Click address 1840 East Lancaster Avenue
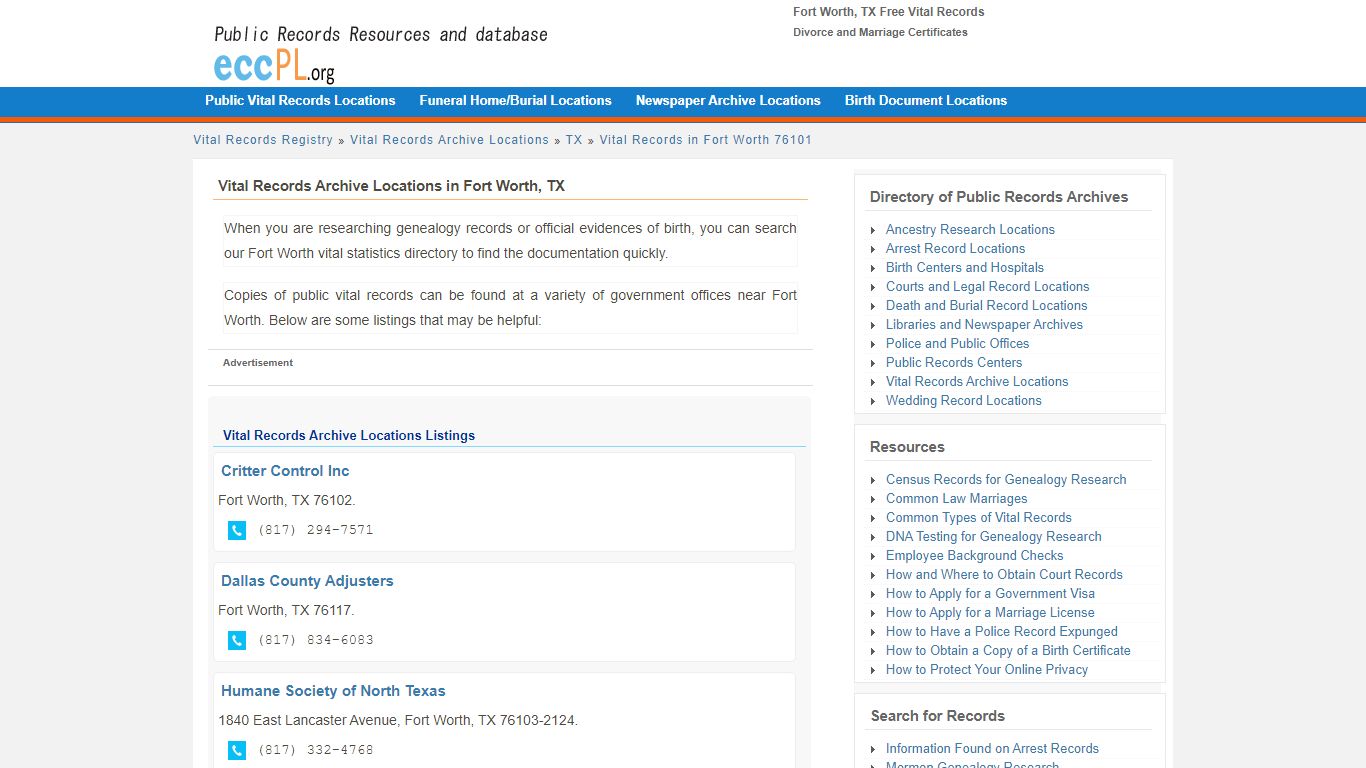Screen dimensions: 1366x768 pos(398,720)
